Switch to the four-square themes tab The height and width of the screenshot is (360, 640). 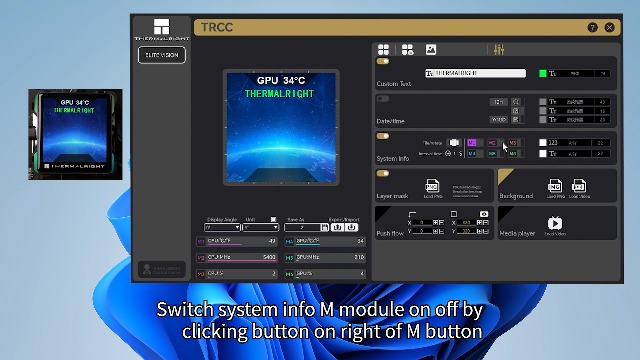(383, 50)
